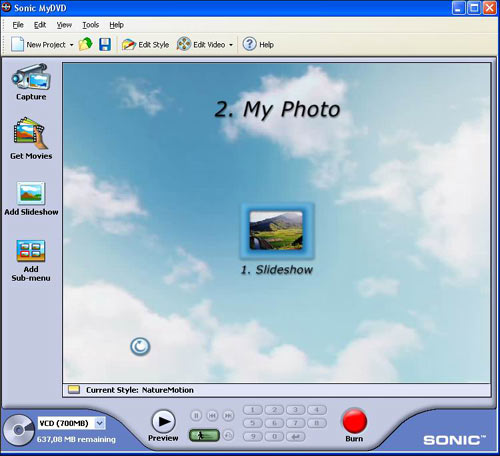Click the red Burn button
This screenshot has width=500, height=456.
[355, 421]
